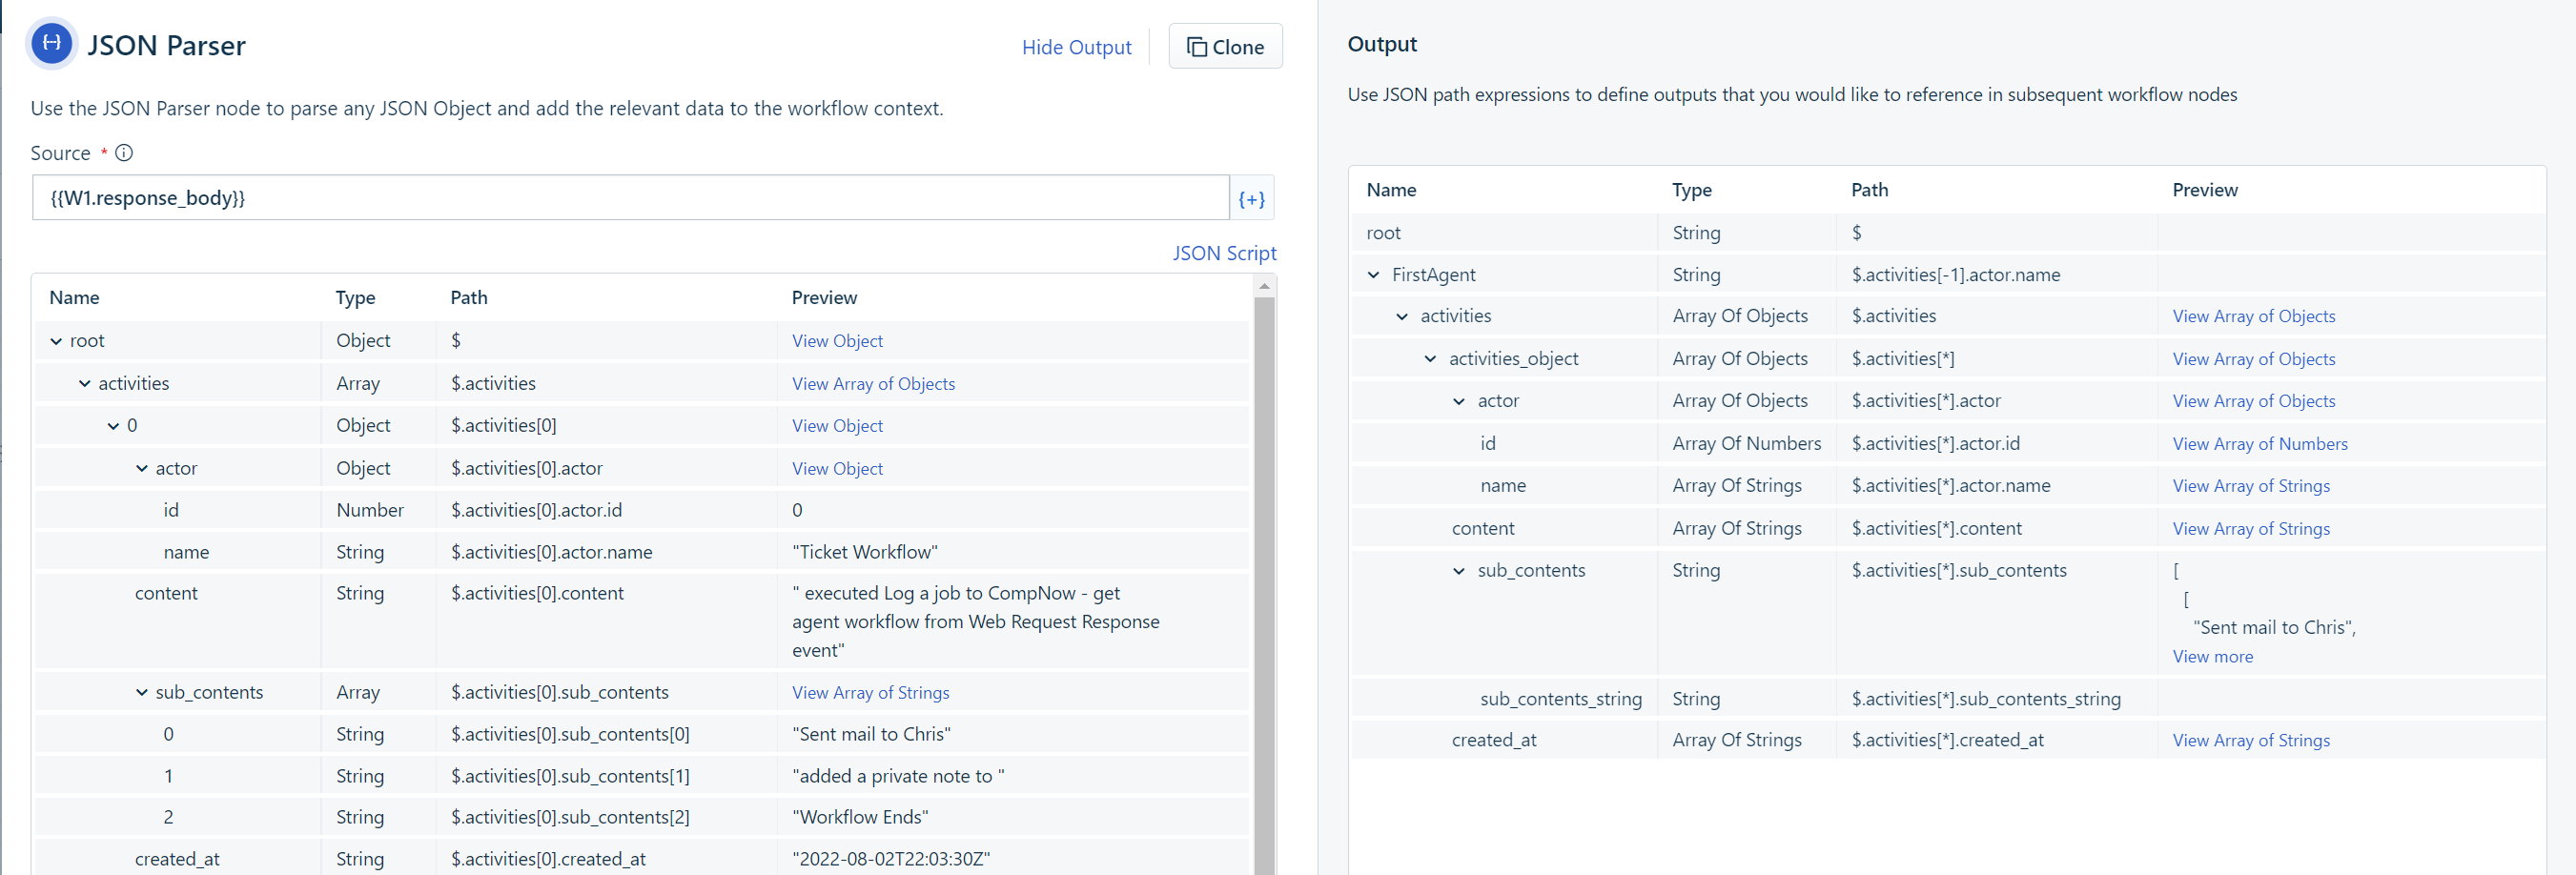2576x875 pixels.
Task: Select the name row in source tree
Action: click(641, 552)
